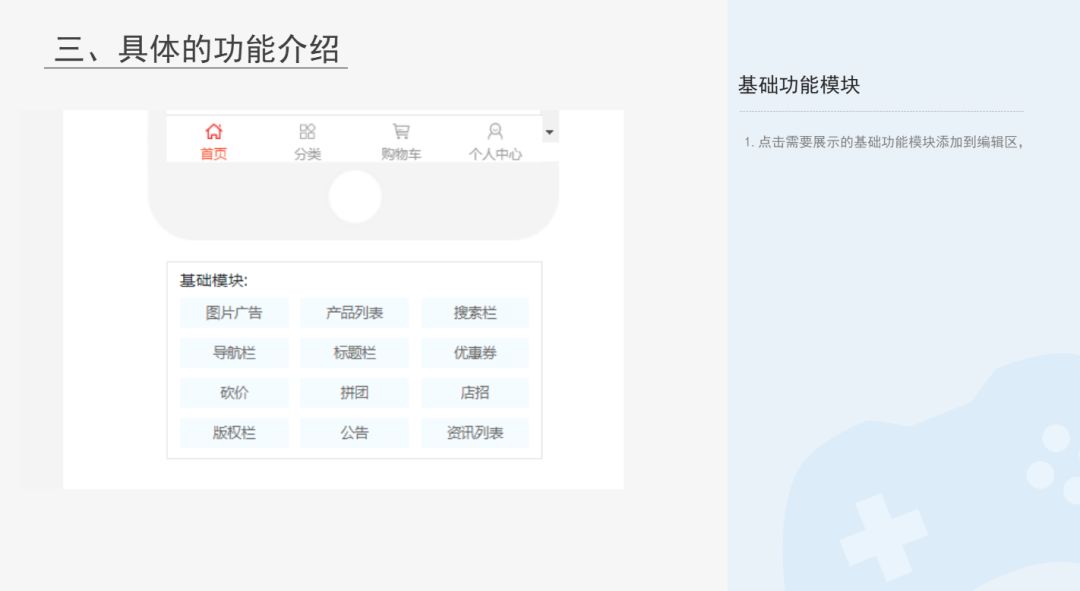Select the 导航栏 module
This screenshot has height=591, width=1080.
click(x=234, y=353)
